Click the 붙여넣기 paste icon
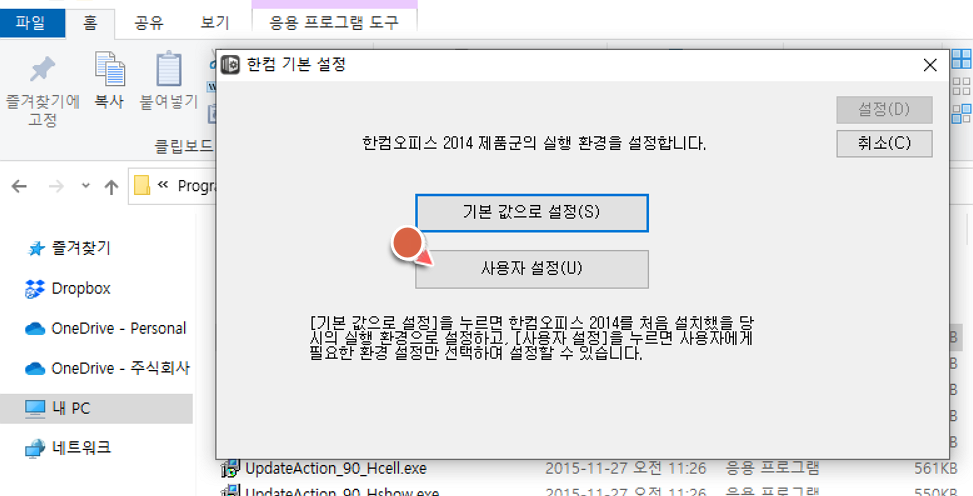973x496 pixels. pyautogui.click(x=169, y=69)
